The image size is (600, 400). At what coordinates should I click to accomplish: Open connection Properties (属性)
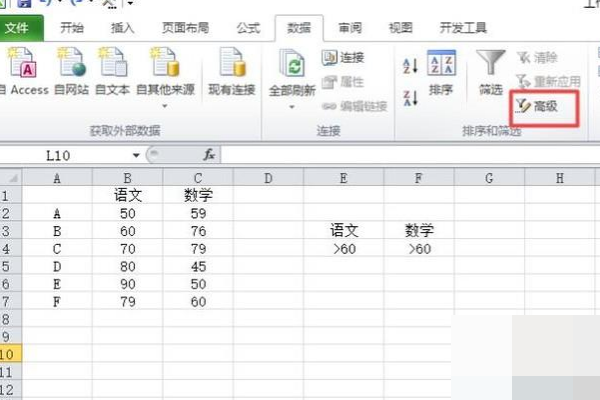343,82
